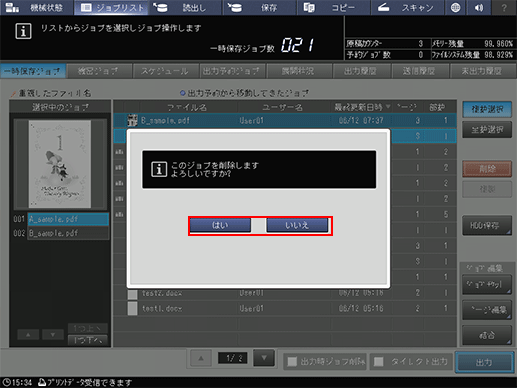Click the ジョブチケット edit button
Viewport: 517px width, 388px height.
[487, 284]
